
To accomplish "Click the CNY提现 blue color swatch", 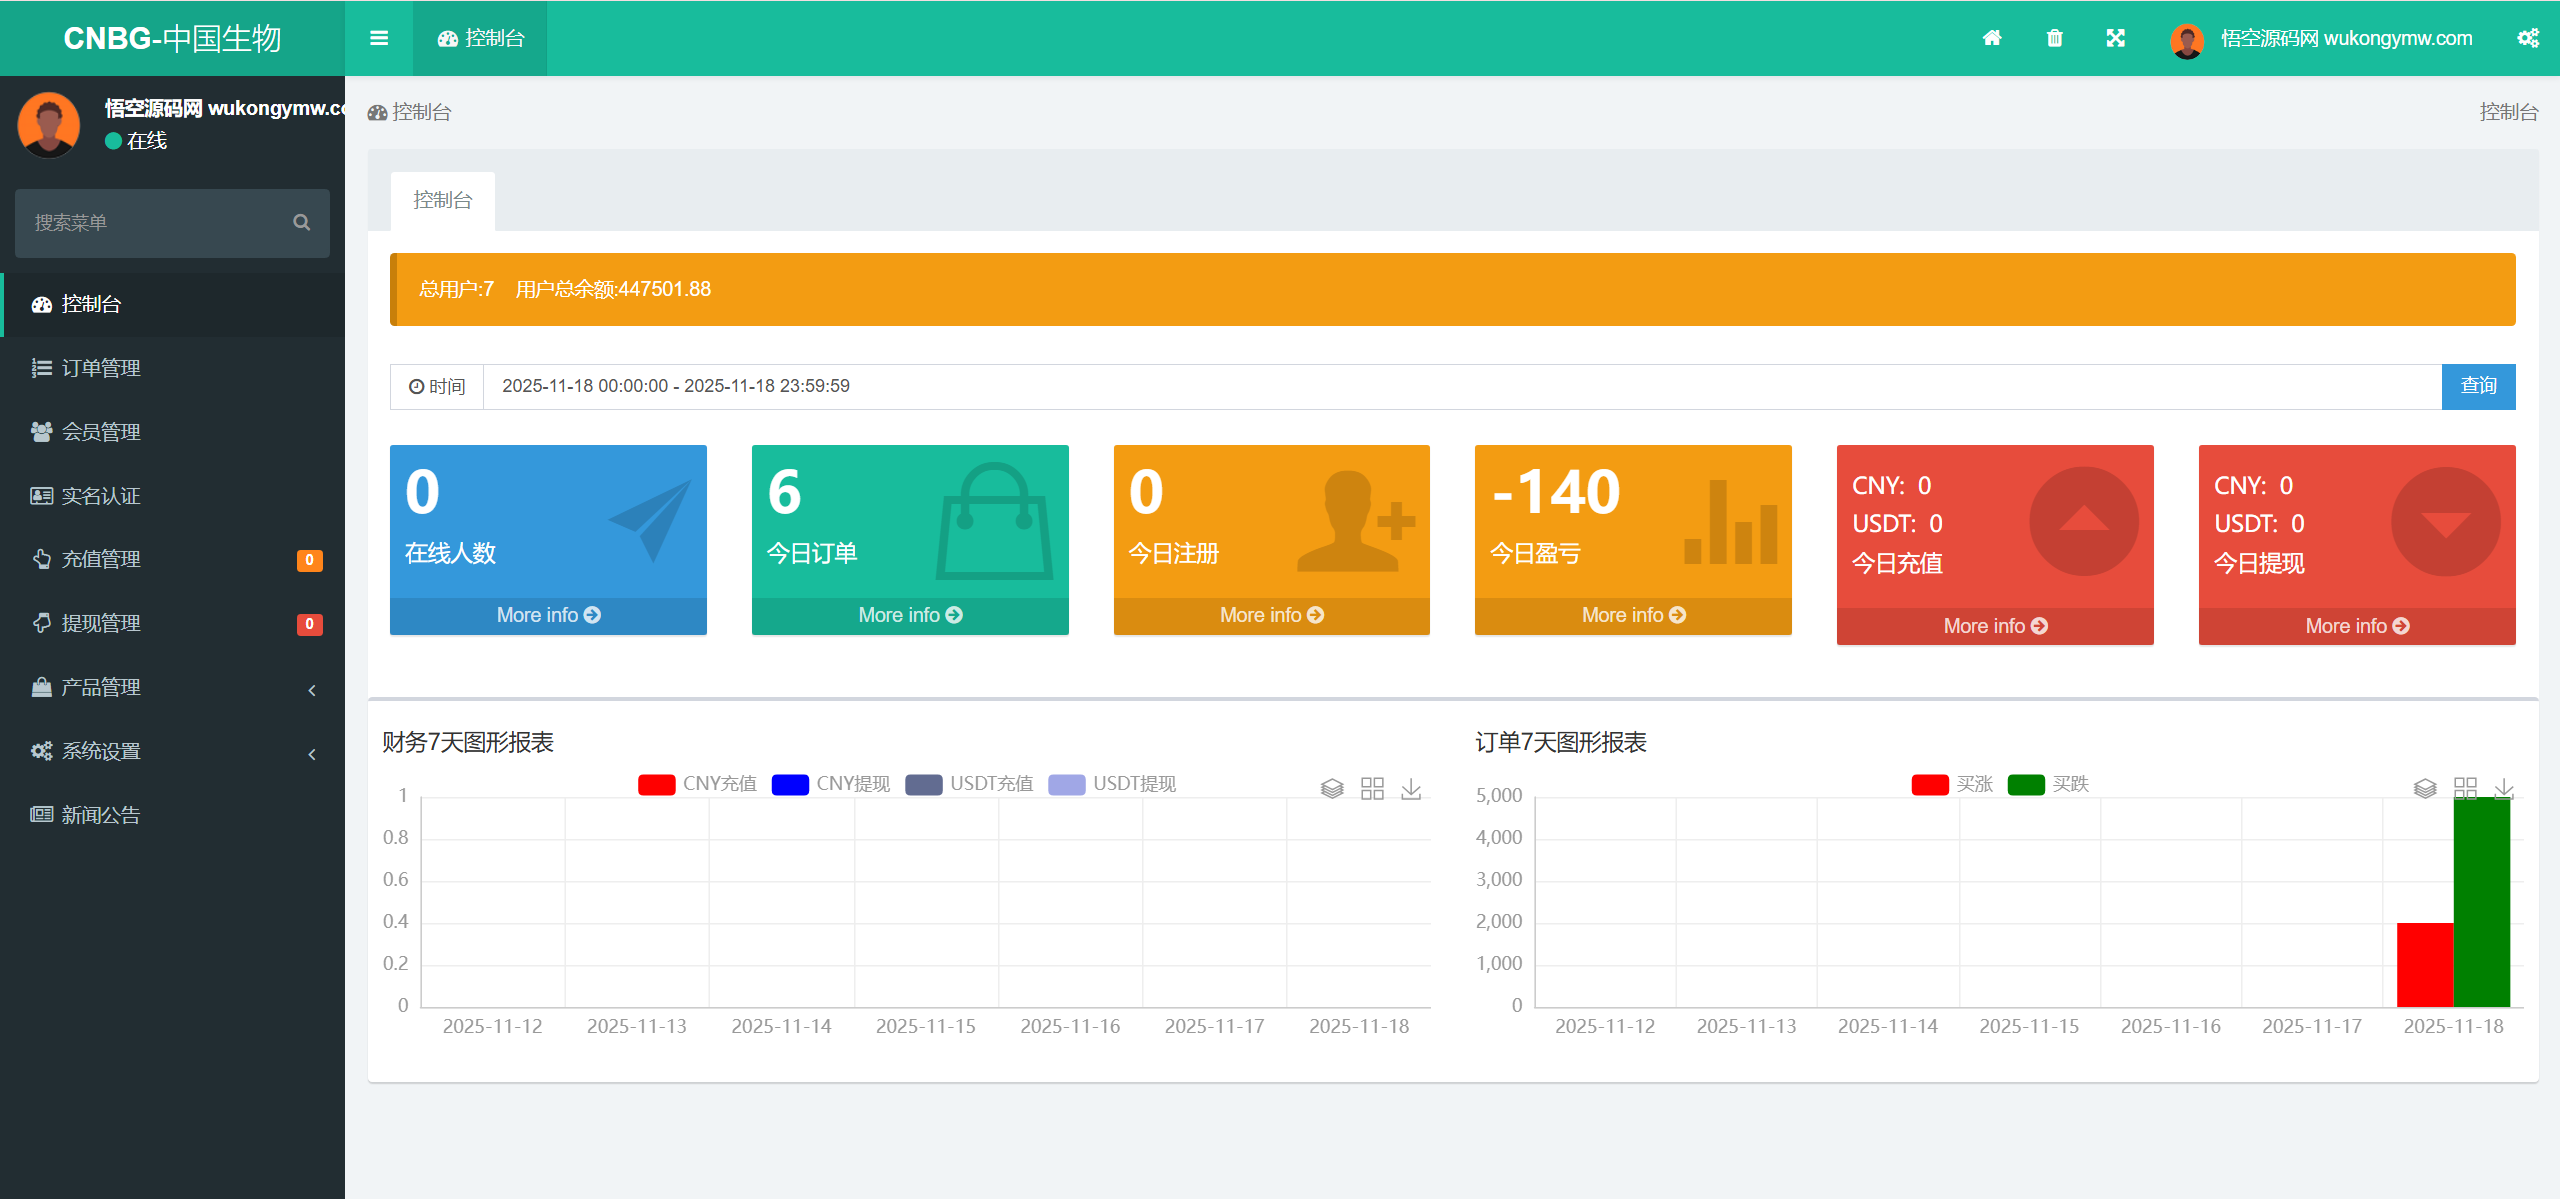I will click(x=790, y=784).
